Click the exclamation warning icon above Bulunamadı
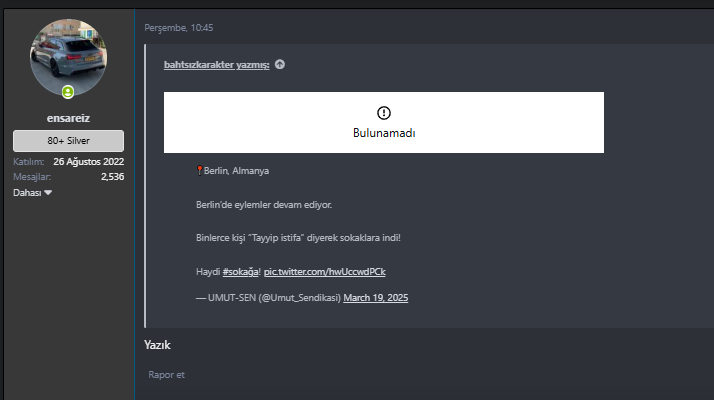This screenshot has height=400, width=714. coord(384,113)
